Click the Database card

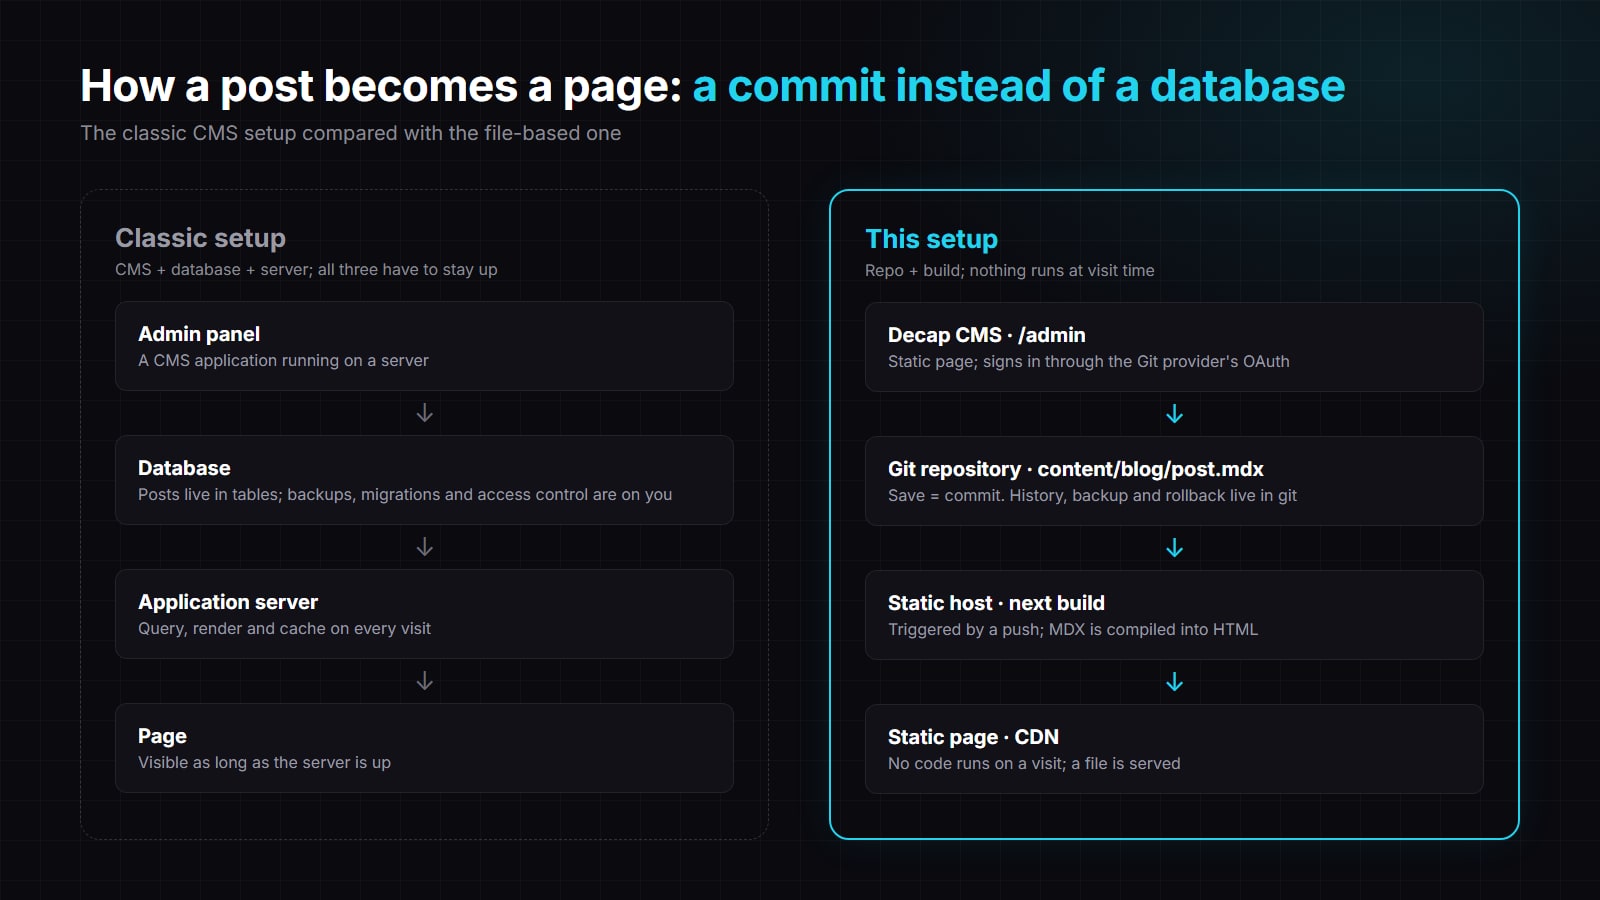pyautogui.click(x=424, y=480)
